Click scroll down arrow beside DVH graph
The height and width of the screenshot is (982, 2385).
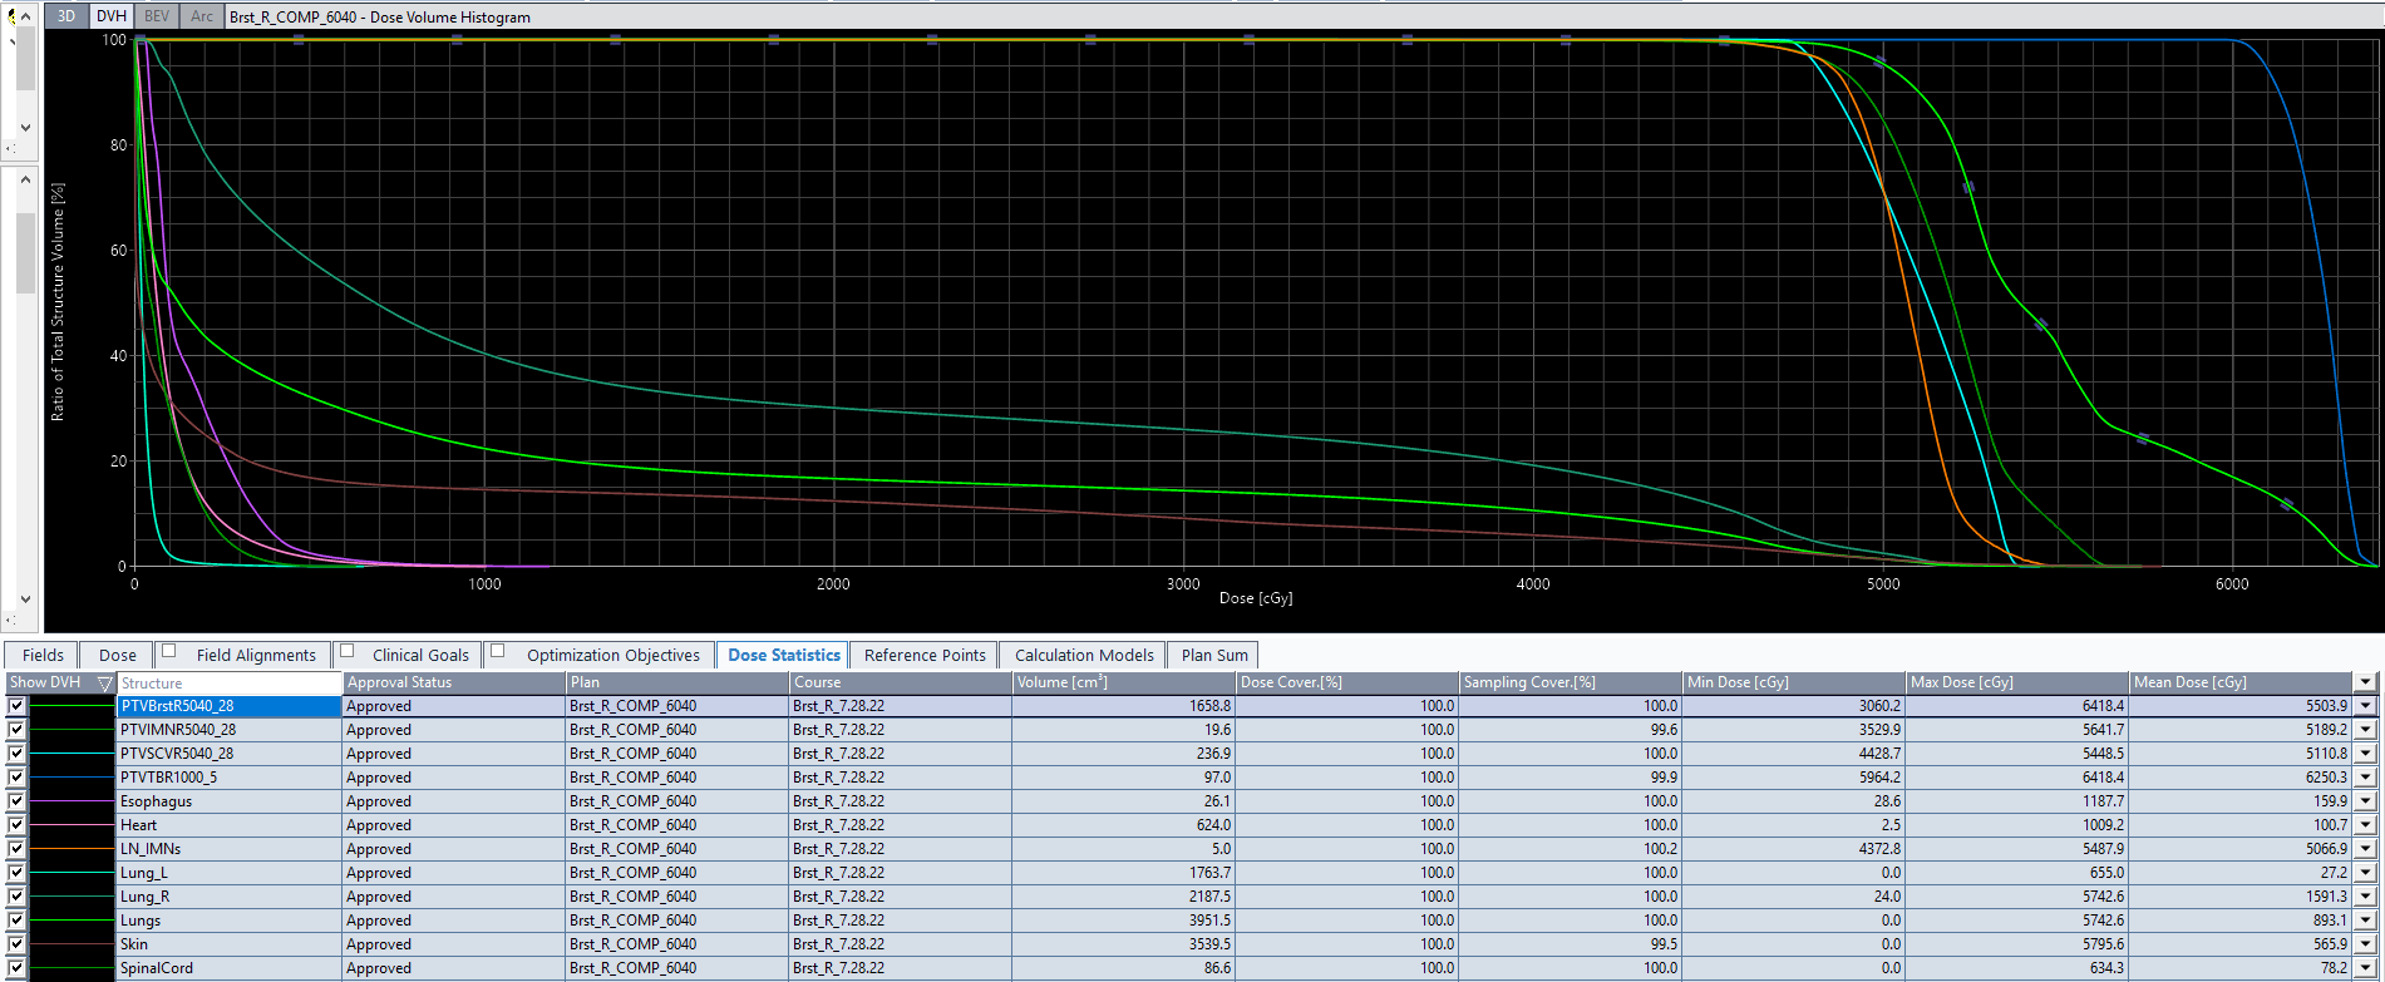pyautogui.click(x=26, y=599)
